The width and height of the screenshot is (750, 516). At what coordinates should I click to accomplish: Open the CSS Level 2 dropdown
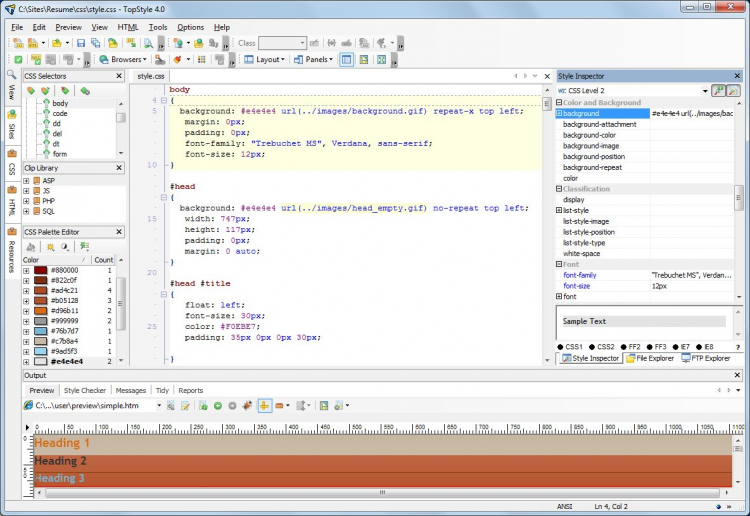(x=703, y=91)
